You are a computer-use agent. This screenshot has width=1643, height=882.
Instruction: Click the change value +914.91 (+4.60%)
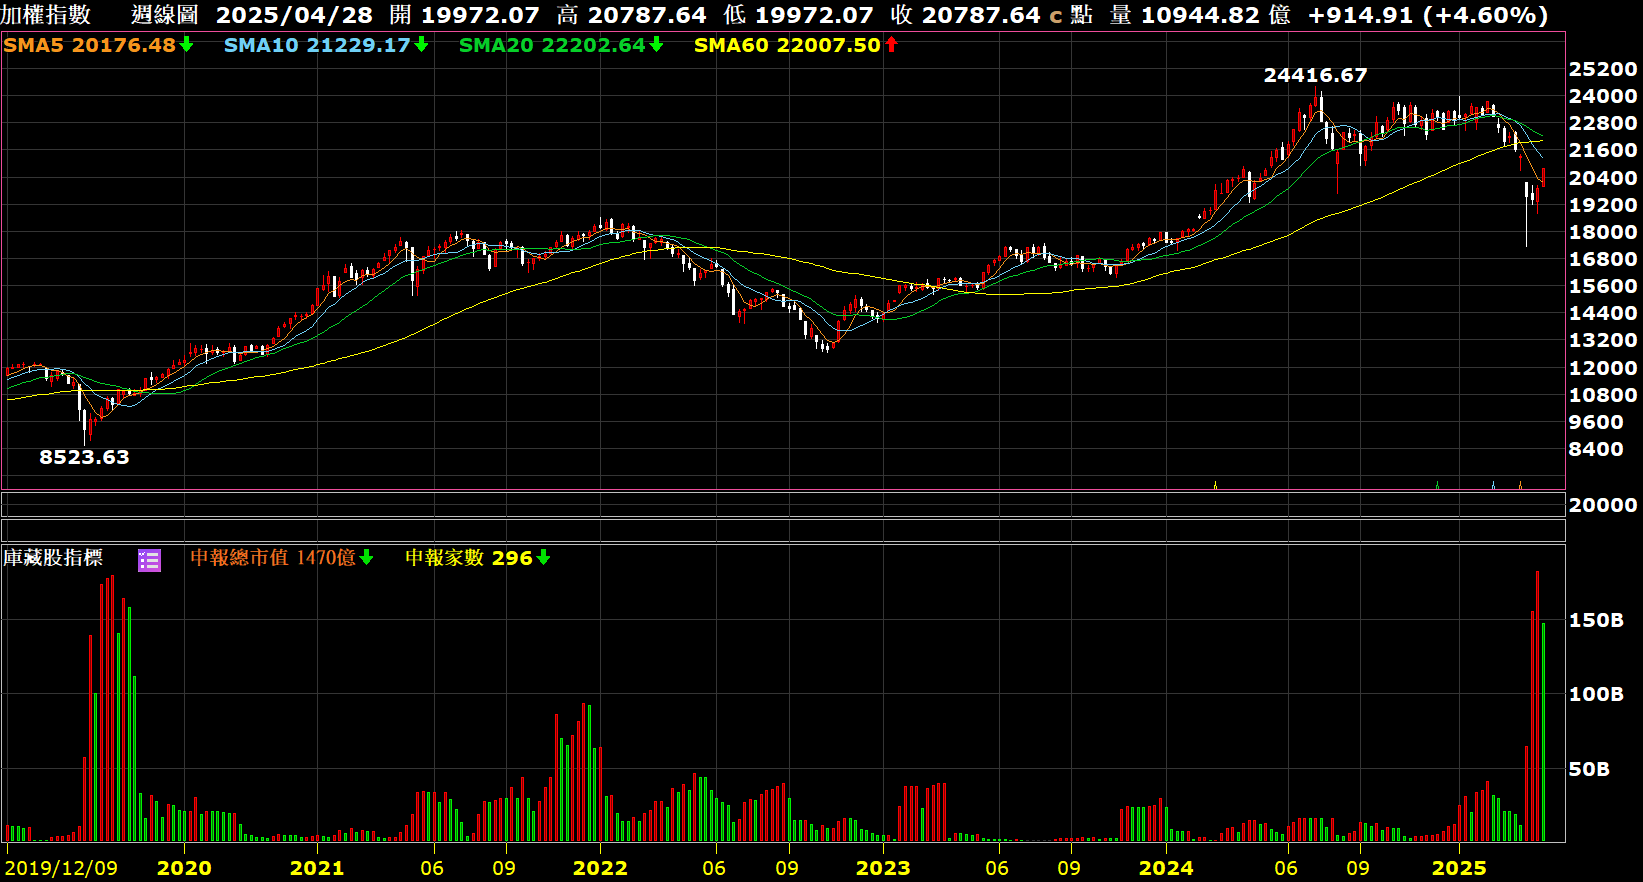click(x=1428, y=15)
